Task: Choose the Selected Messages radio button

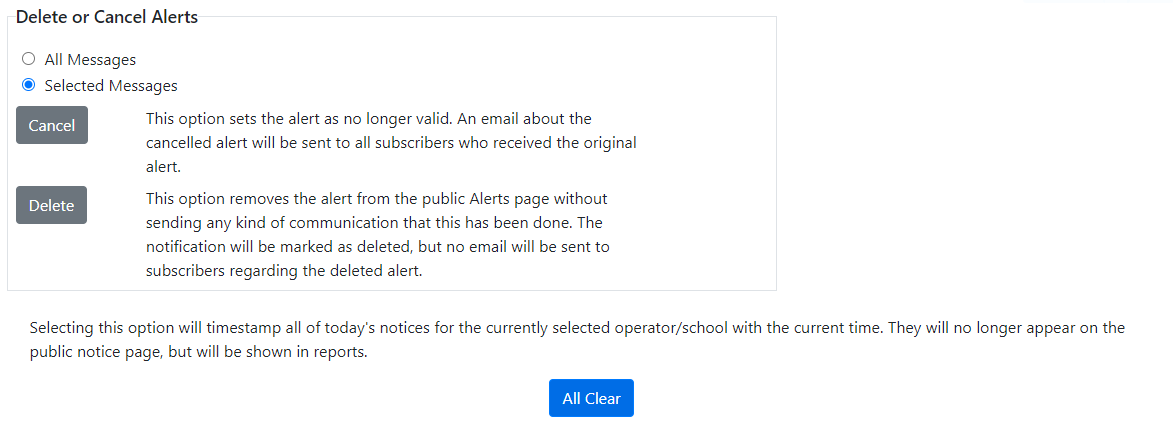Action: click(x=28, y=85)
